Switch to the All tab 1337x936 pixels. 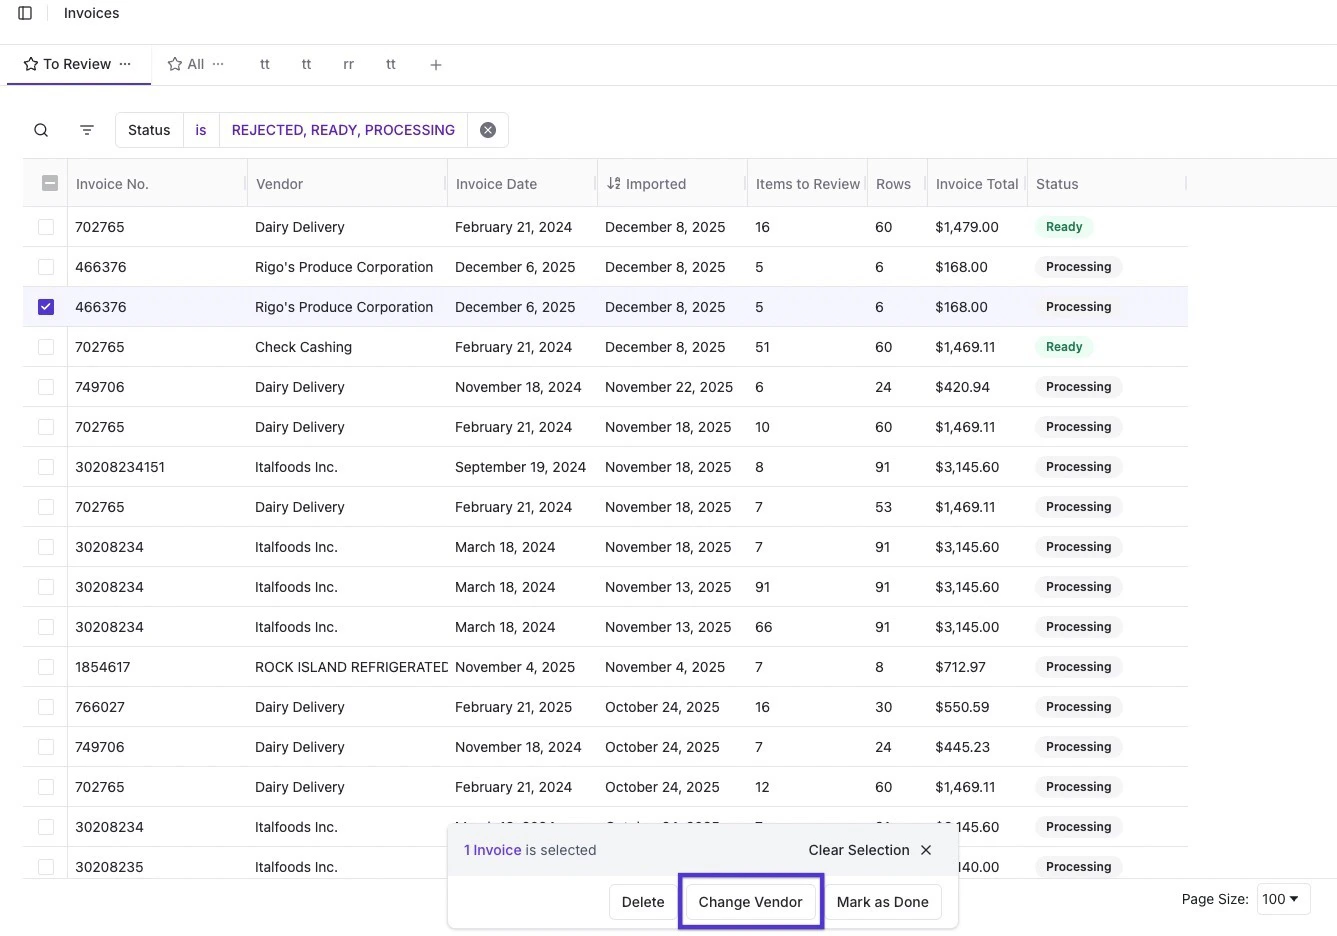[x=195, y=64]
